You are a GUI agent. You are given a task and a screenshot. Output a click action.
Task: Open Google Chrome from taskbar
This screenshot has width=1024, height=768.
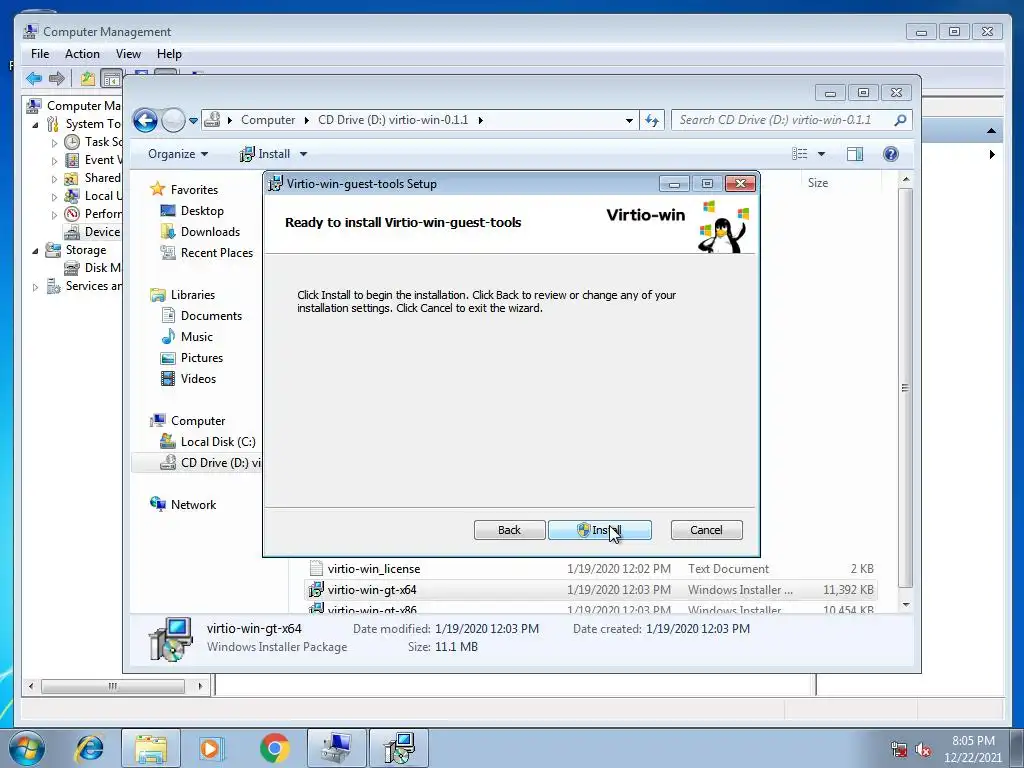tap(274, 748)
